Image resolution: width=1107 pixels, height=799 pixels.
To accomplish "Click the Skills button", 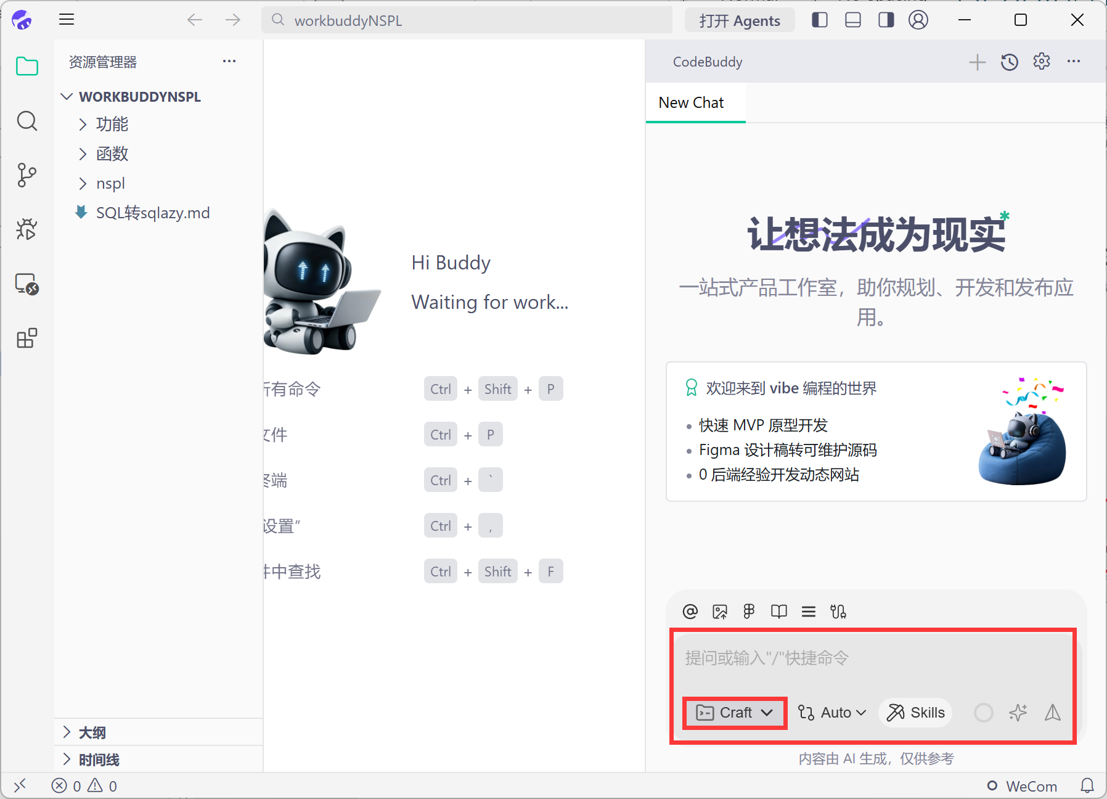I will pyautogui.click(x=916, y=713).
